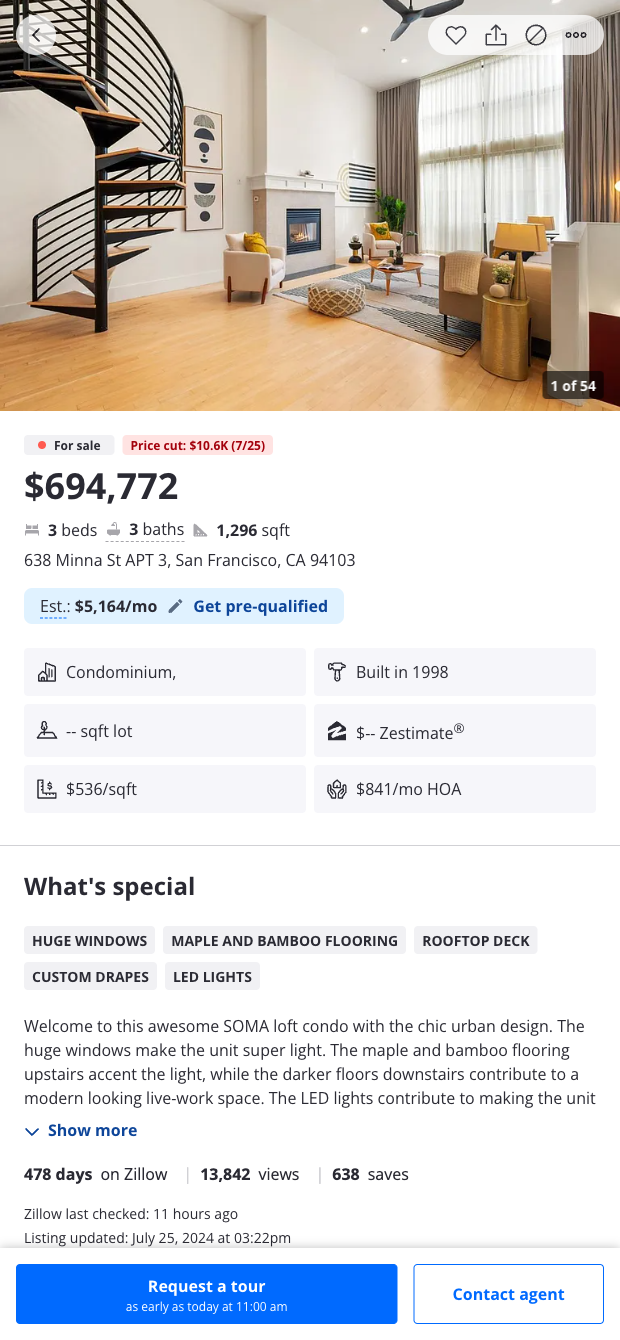Save home with heart icon

click(456, 36)
